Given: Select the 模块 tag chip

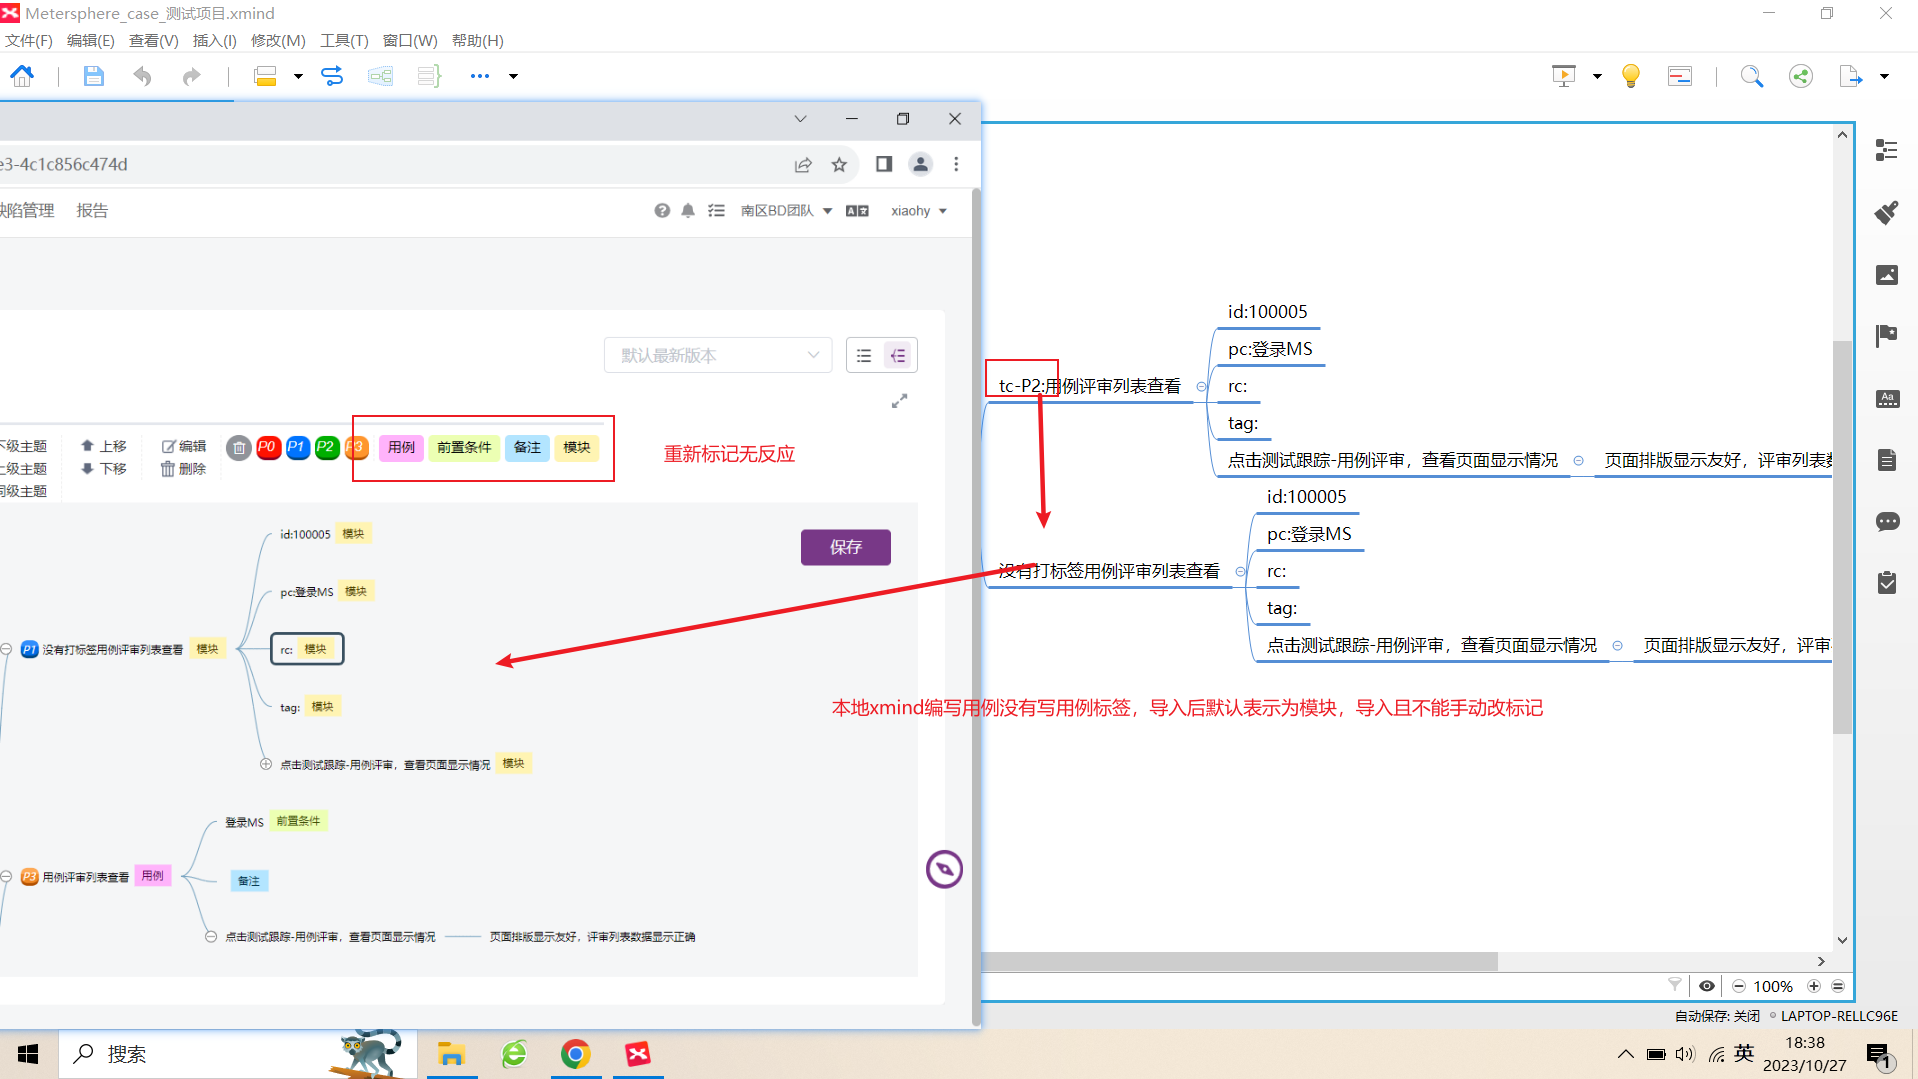Looking at the screenshot, I should tap(577, 448).
